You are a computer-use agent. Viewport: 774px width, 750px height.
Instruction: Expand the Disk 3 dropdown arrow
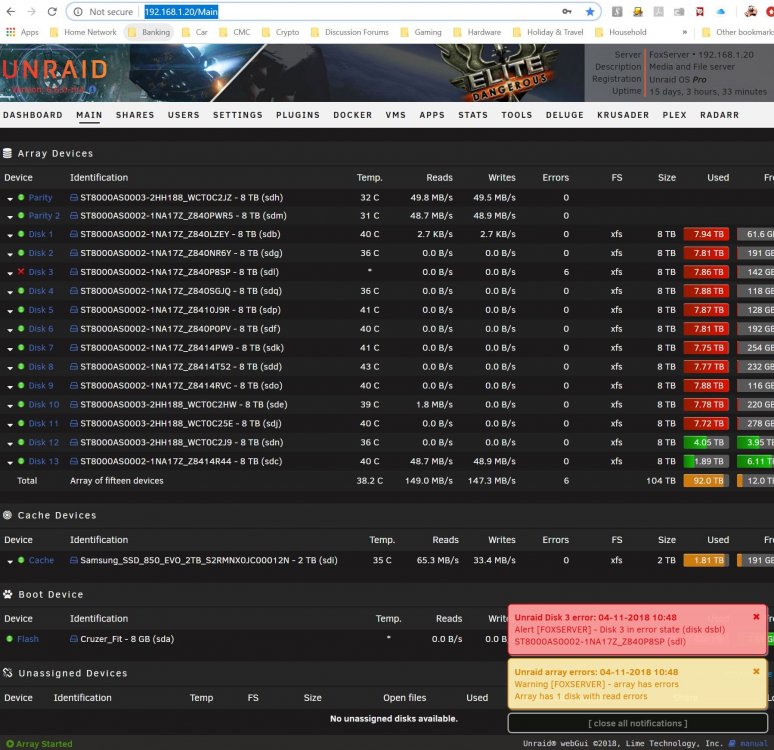pos(10,273)
